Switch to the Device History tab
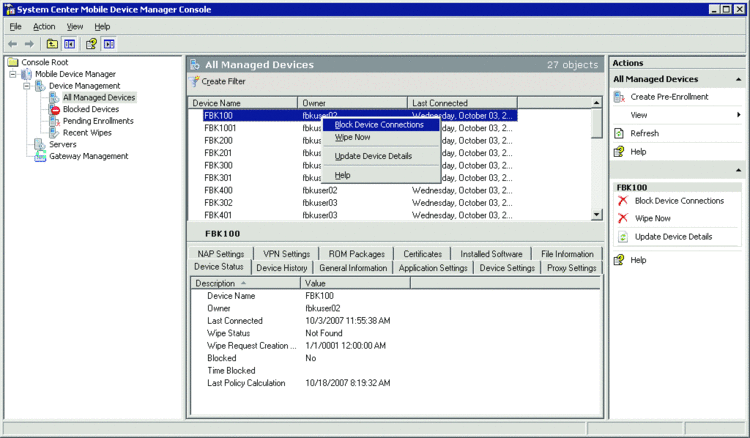Screen dimensions: 750x438 coord(282,268)
